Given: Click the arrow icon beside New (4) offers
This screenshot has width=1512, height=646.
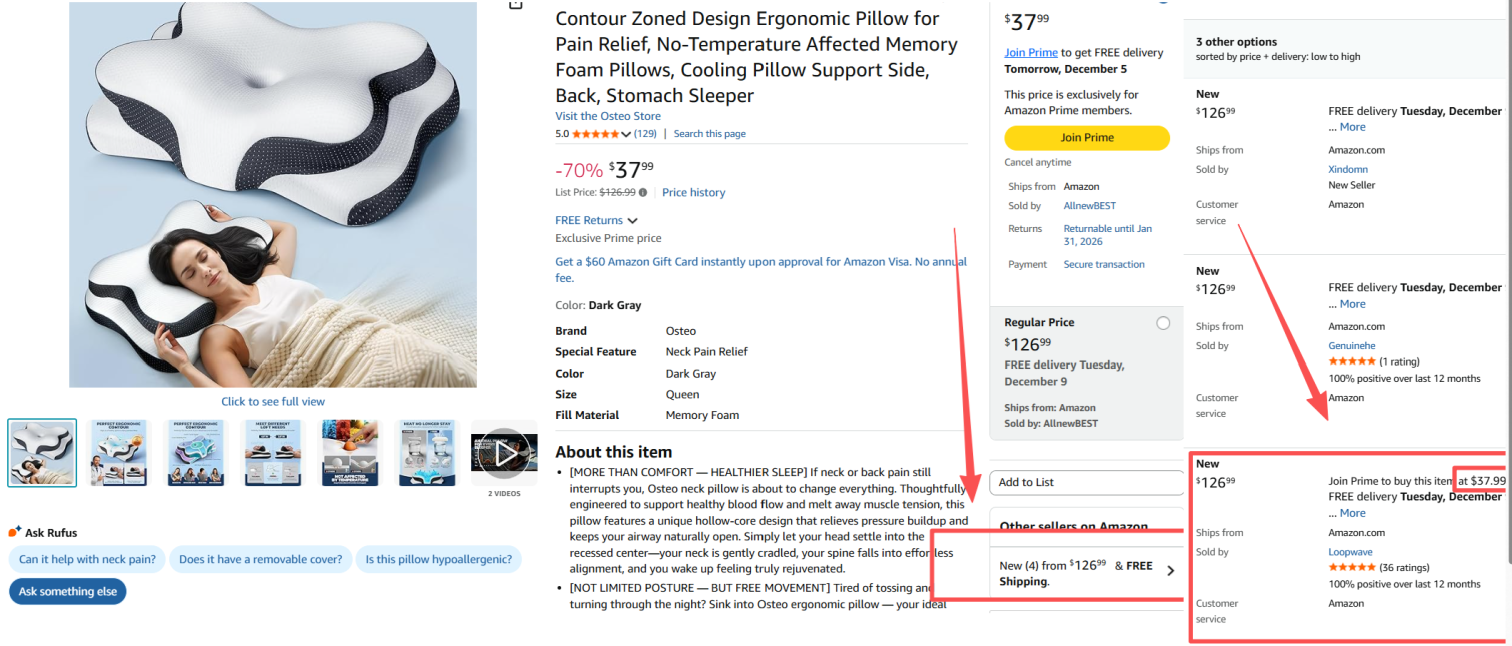Looking at the screenshot, I should 1171,571.
